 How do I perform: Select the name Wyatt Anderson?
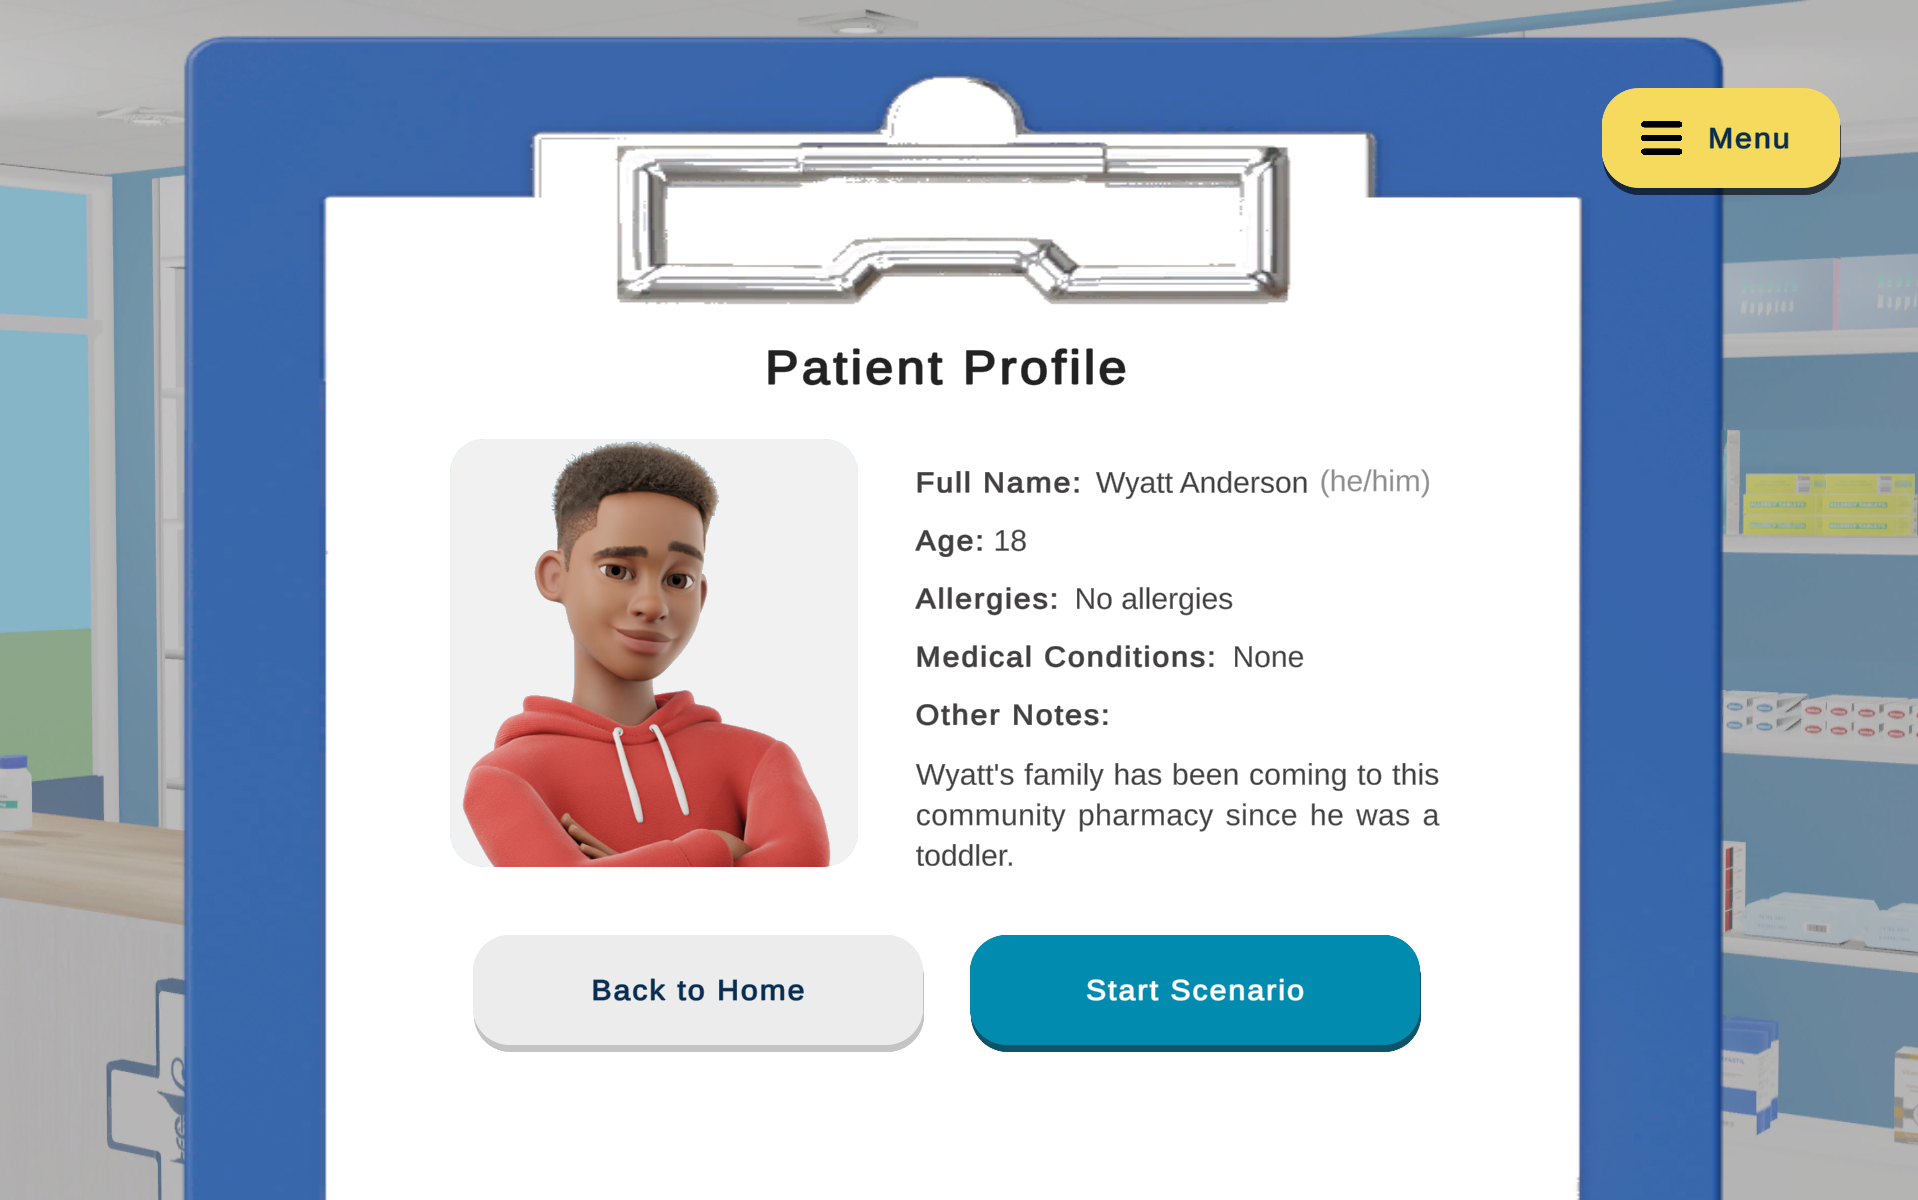click(x=1201, y=483)
